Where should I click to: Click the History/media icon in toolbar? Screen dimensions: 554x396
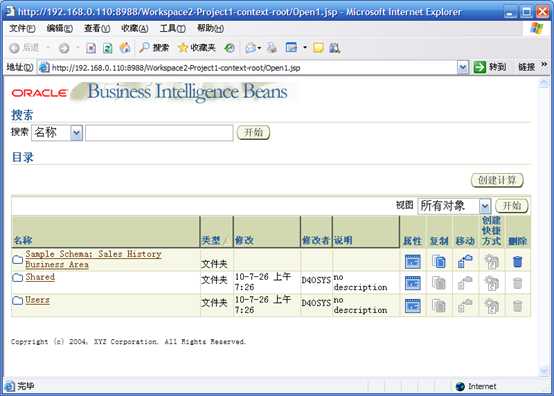(x=230, y=48)
